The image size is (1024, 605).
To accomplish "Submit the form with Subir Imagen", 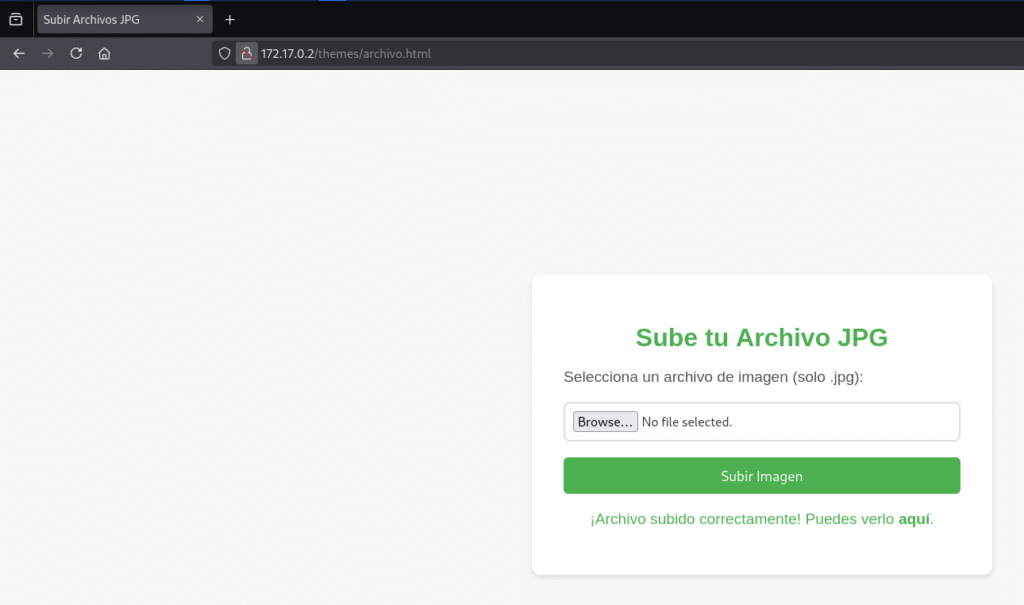I will tap(761, 476).
